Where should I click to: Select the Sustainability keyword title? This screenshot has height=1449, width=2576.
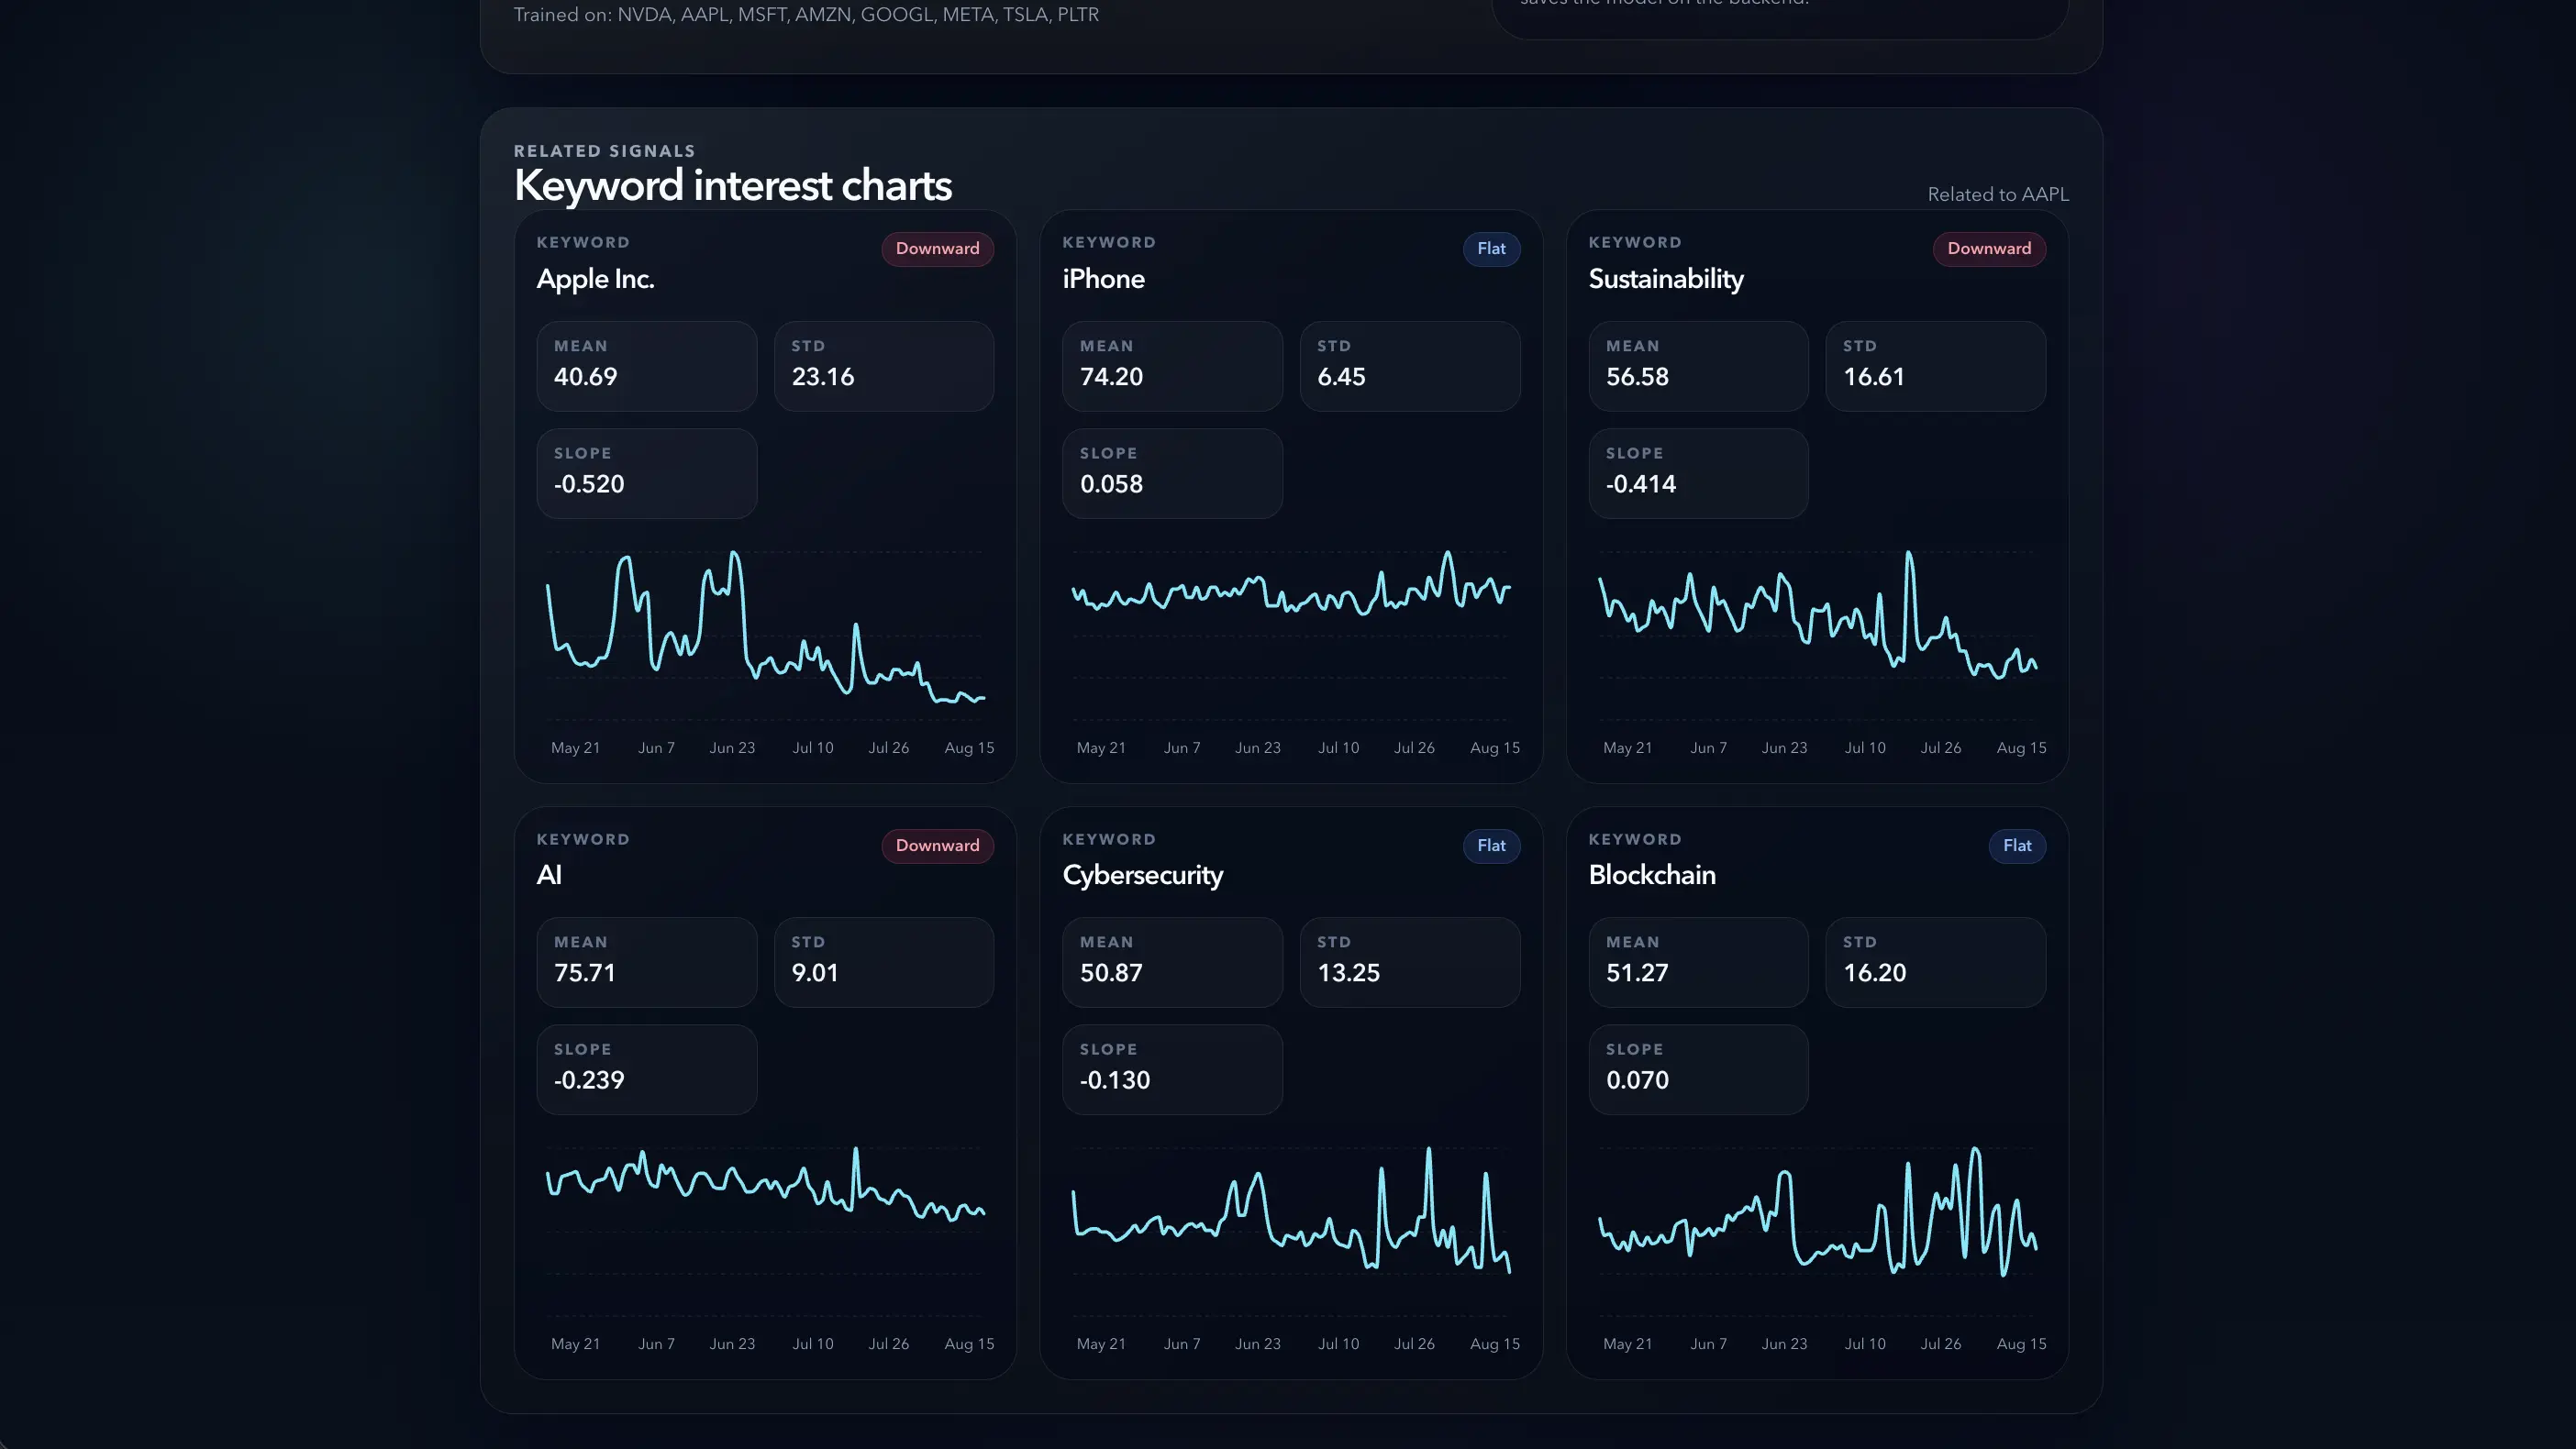[x=1666, y=279]
